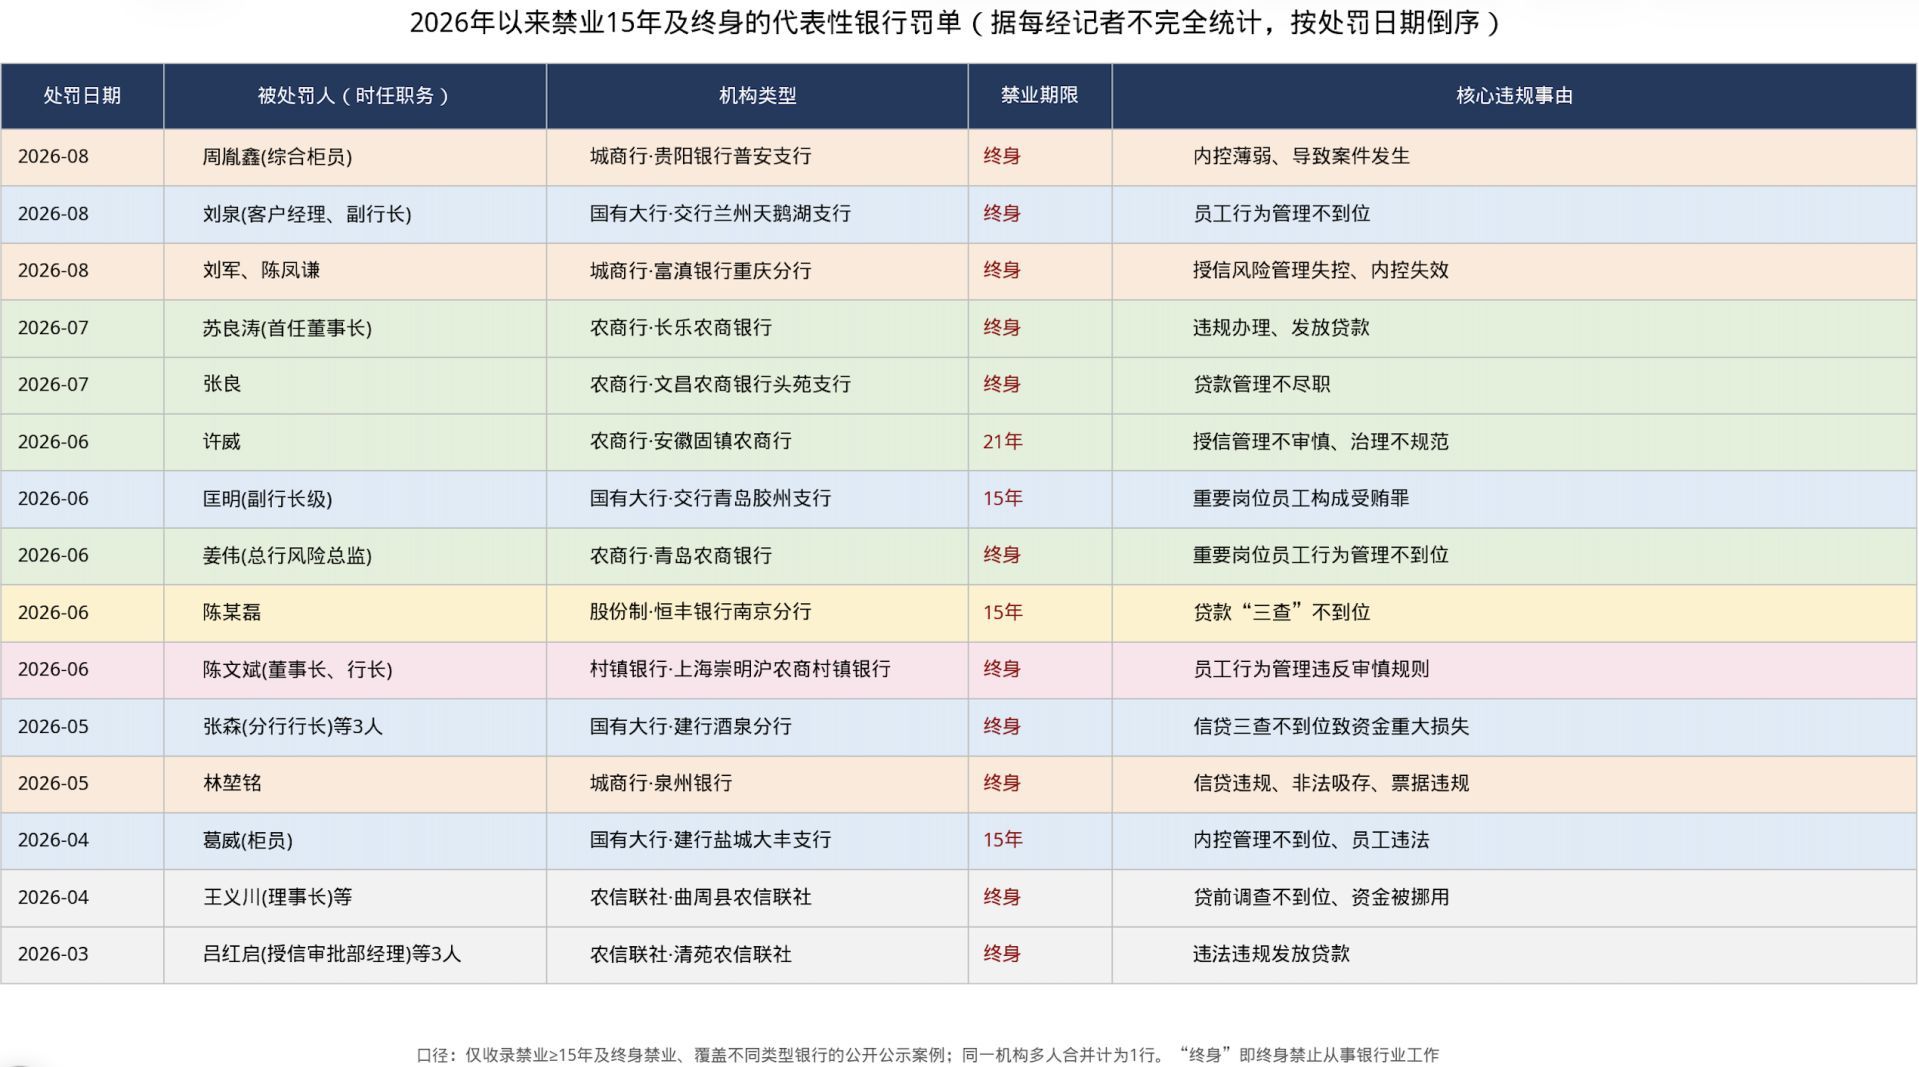Click 城商行·富滇银行重庆分行
Image resolution: width=1919 pixels, height=1067 pixels.
pyautogui.click(x=700, y=270)
